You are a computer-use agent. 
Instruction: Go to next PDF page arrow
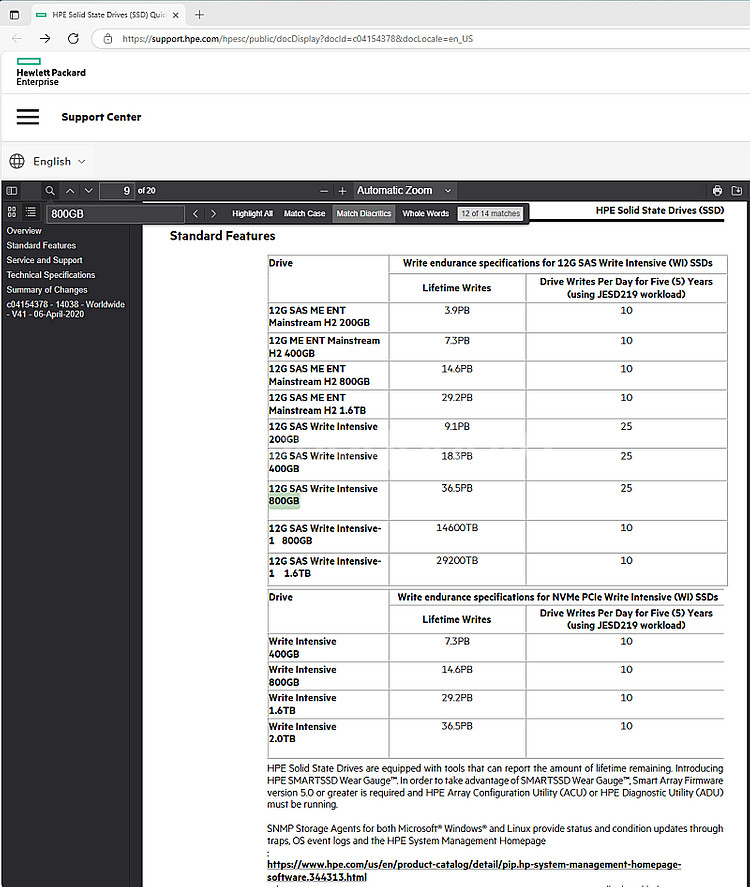pyautogui.click(x=89, y=191)
